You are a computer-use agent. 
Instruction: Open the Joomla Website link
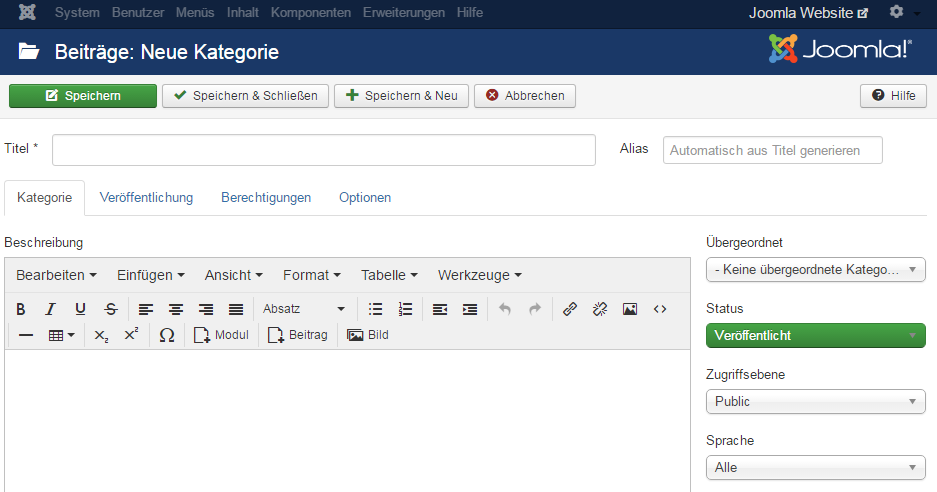pyautogui.click(x=809, y=13)
